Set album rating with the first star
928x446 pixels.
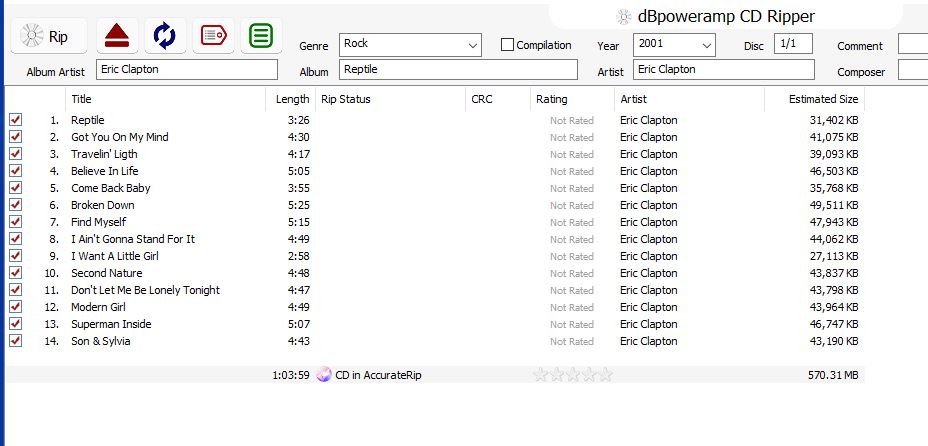[541, 375]
